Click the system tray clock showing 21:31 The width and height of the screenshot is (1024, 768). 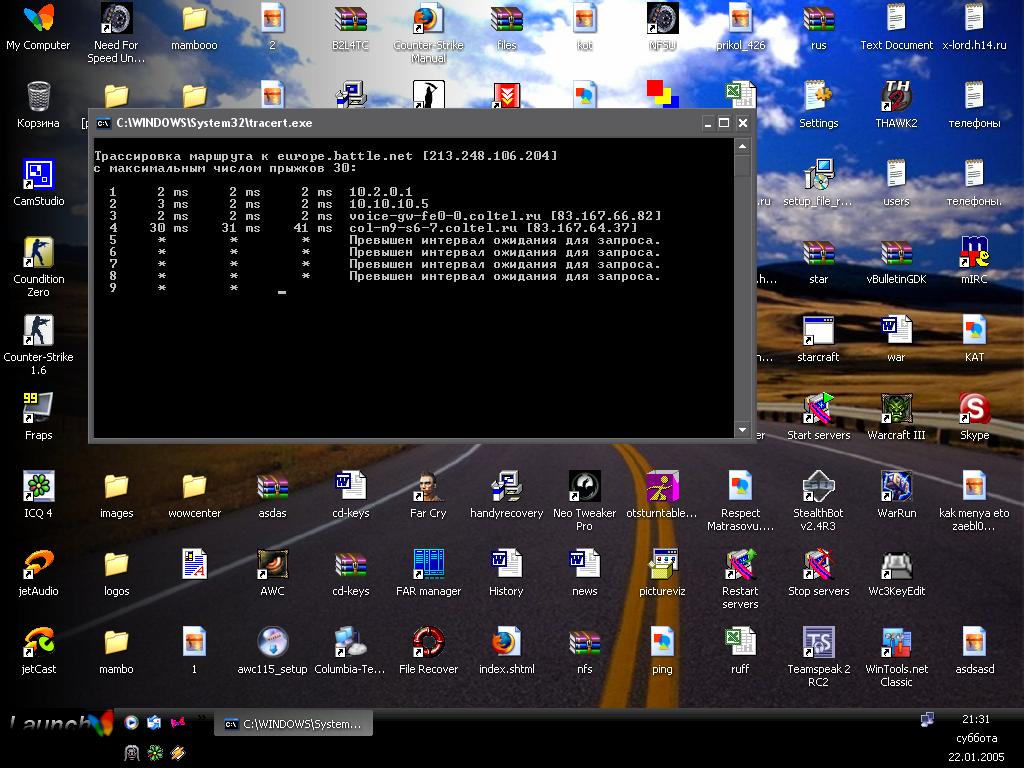975,719
